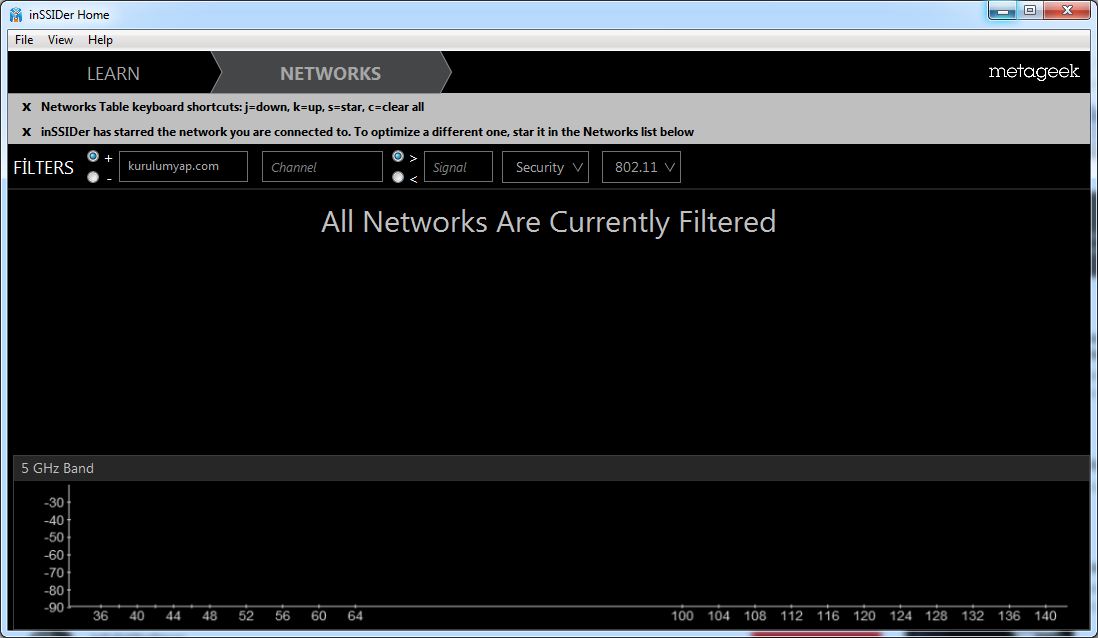Open the Help menu
1098x638 pixels.
click(x=100, y=40)
